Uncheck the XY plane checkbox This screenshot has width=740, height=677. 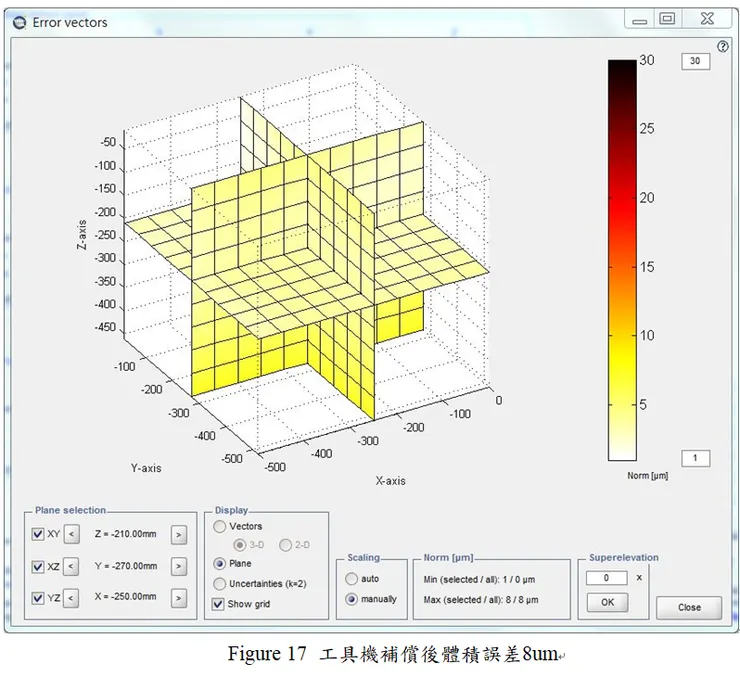tap(38, 535)
